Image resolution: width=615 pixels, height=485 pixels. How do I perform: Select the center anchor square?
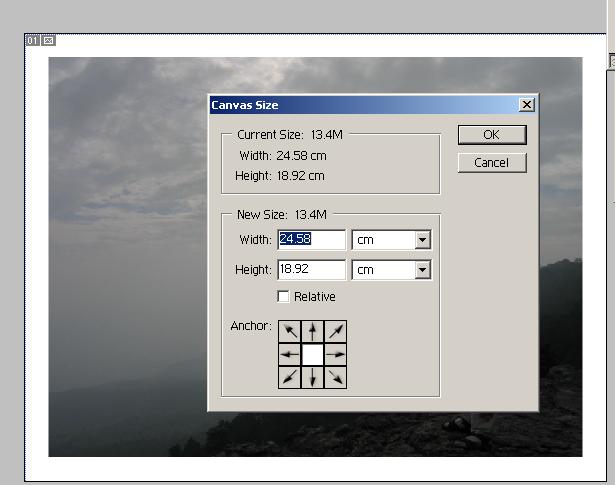click(x=313, y=354)
